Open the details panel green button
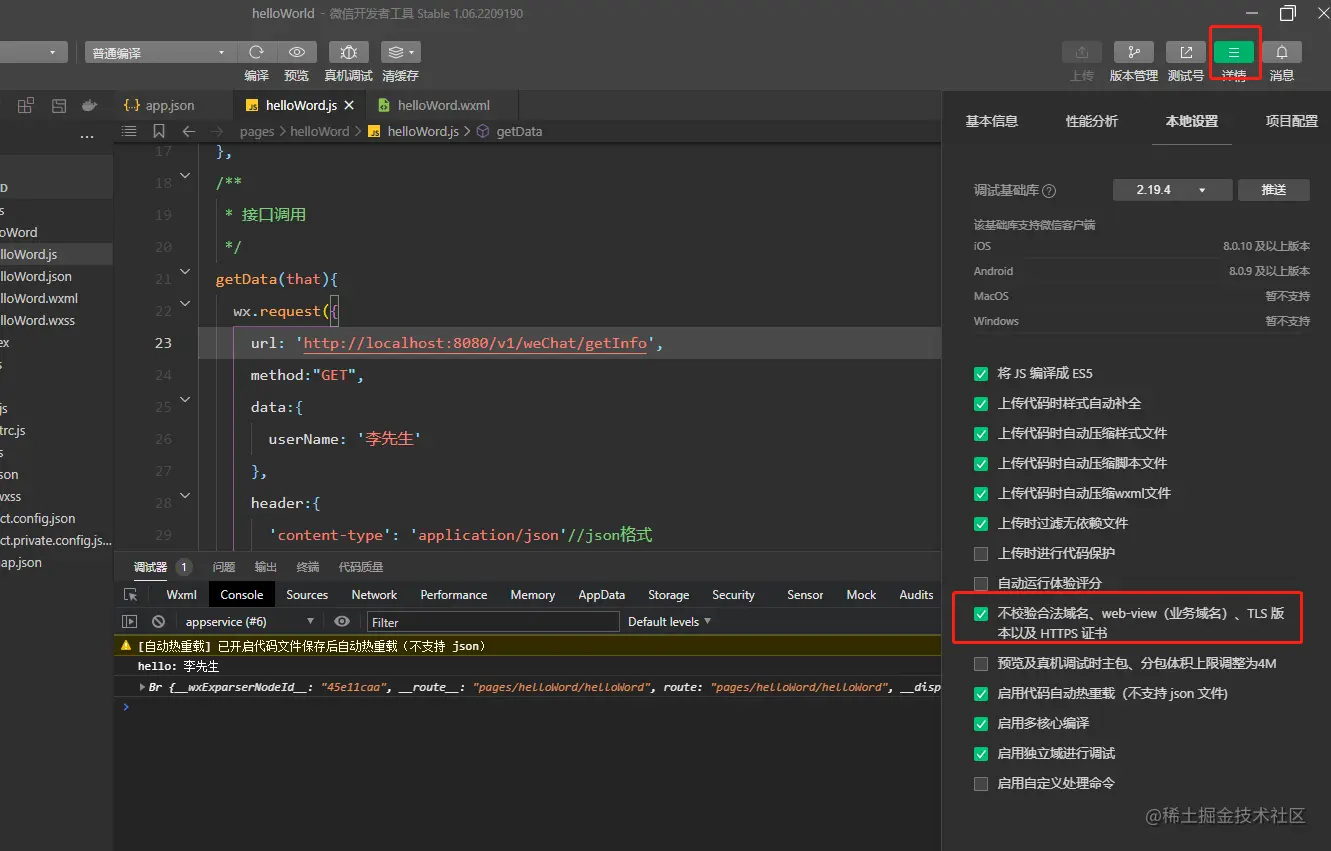Image resolution: width=1331 pixels, height=851 pixels. [1234, 52]
